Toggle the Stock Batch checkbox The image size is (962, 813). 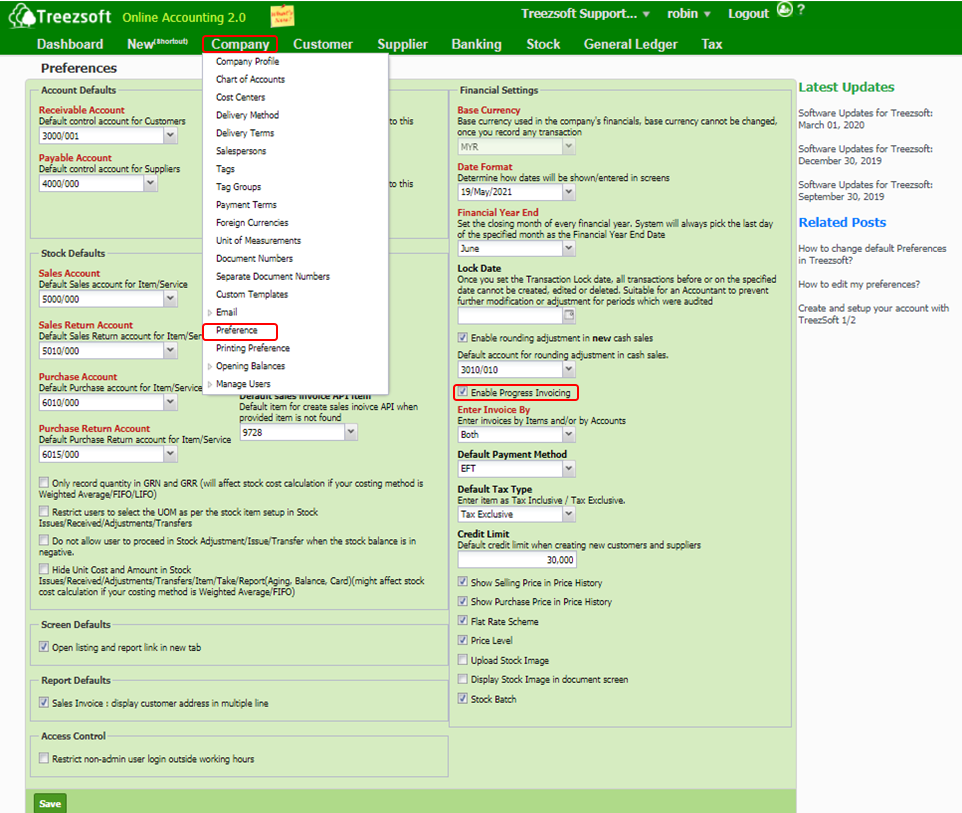pyautogui.click(x=463, y=698)
